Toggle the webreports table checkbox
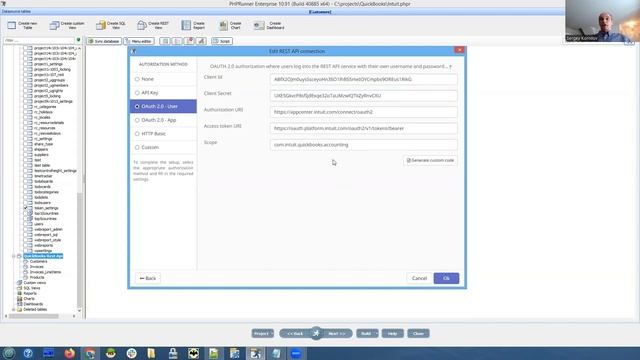This screenshot has width=640, height=360. (x=26, y=245)
